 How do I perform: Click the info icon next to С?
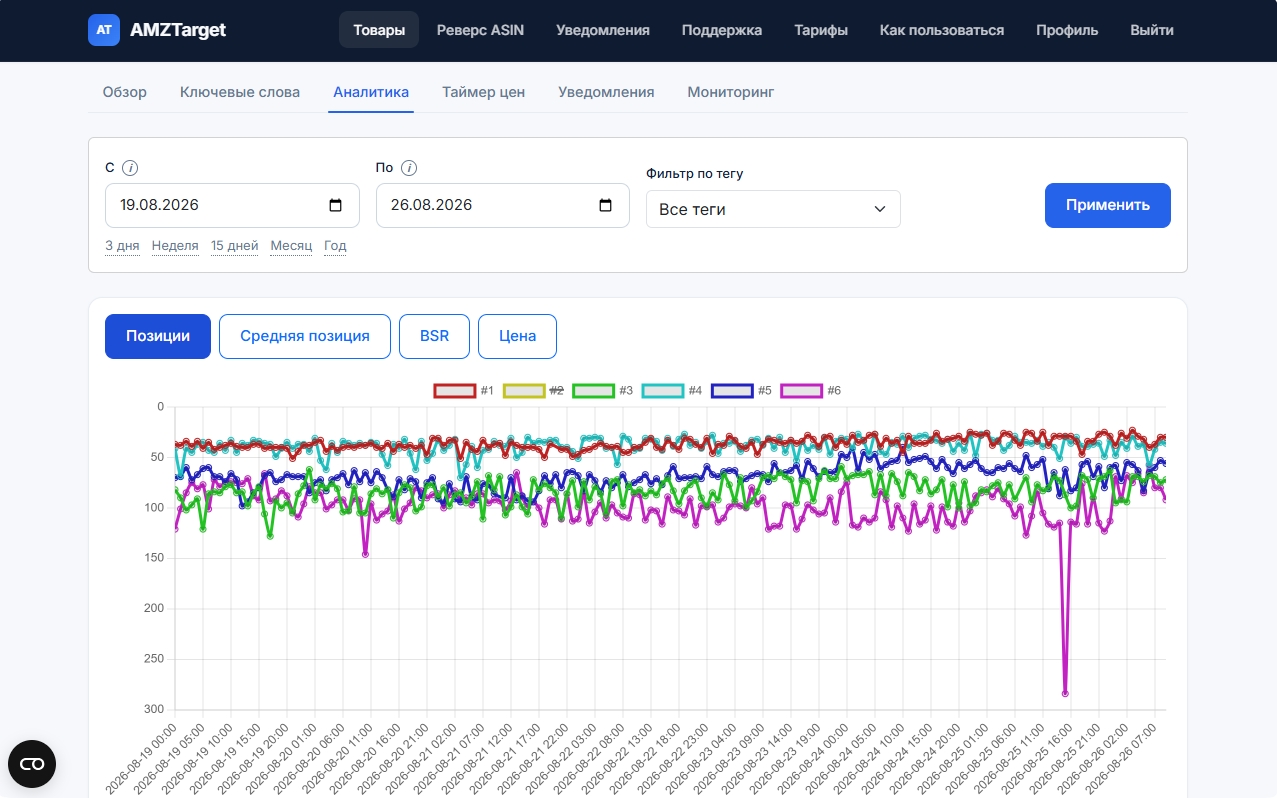130,168
